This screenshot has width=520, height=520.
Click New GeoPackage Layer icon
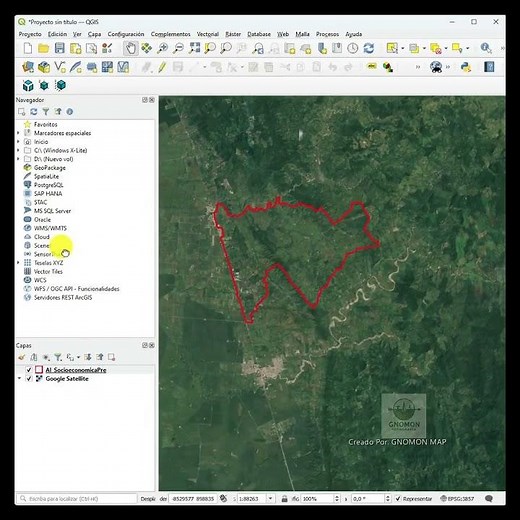click(x=44, y=67)
